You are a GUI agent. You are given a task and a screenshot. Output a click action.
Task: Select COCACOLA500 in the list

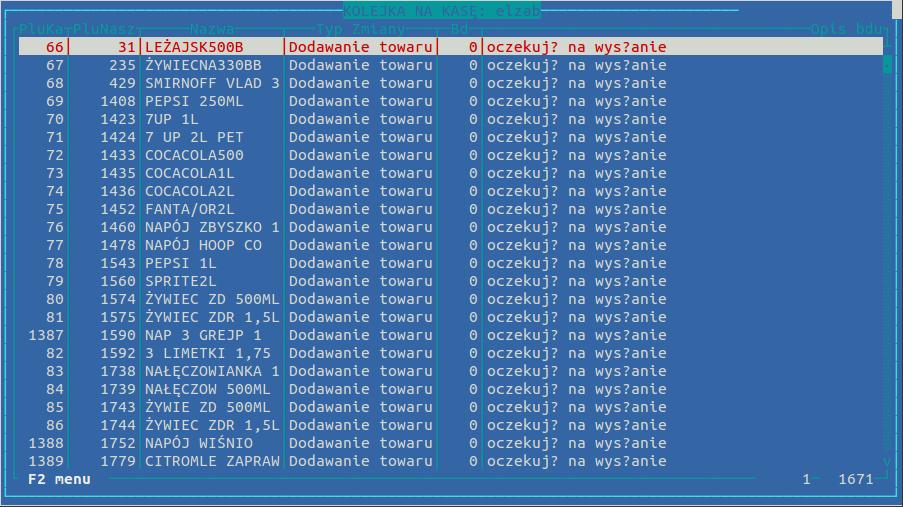click(194, 155)
